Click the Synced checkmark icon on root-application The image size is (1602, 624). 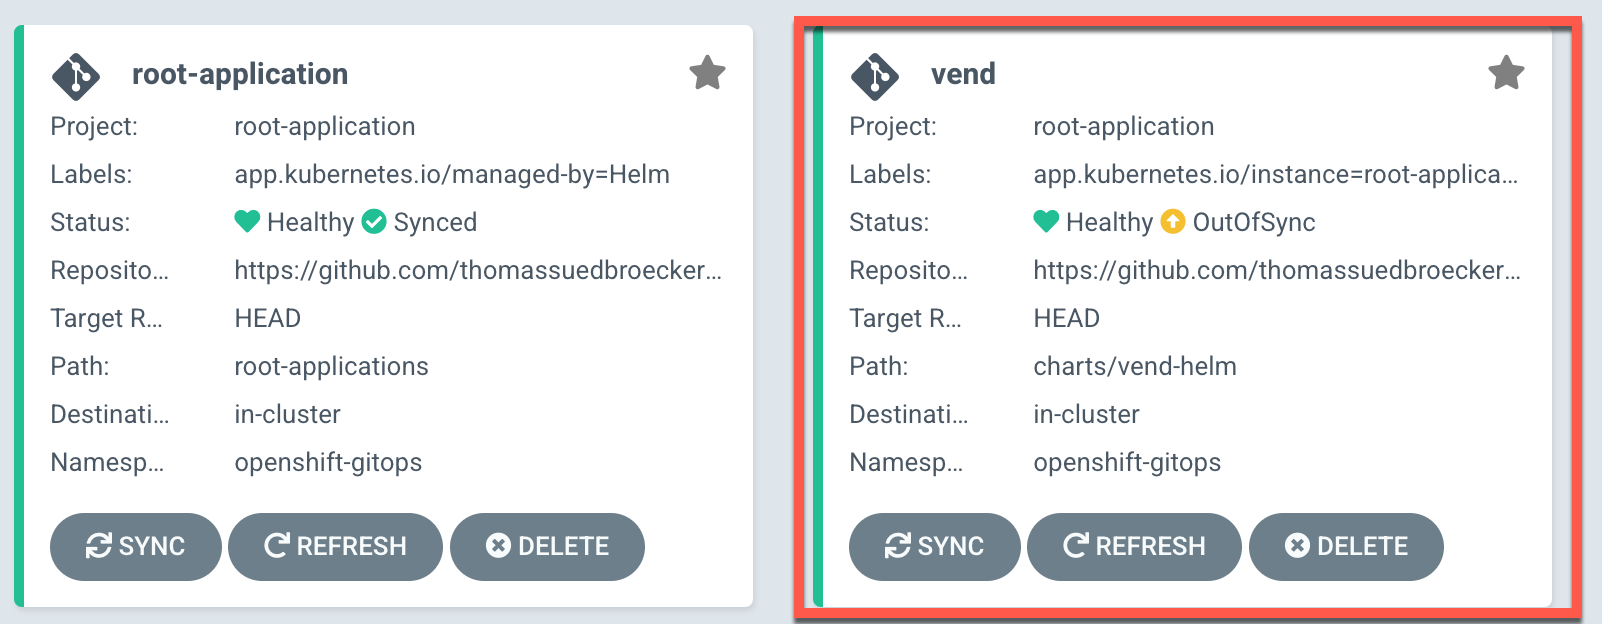[373, 222]
